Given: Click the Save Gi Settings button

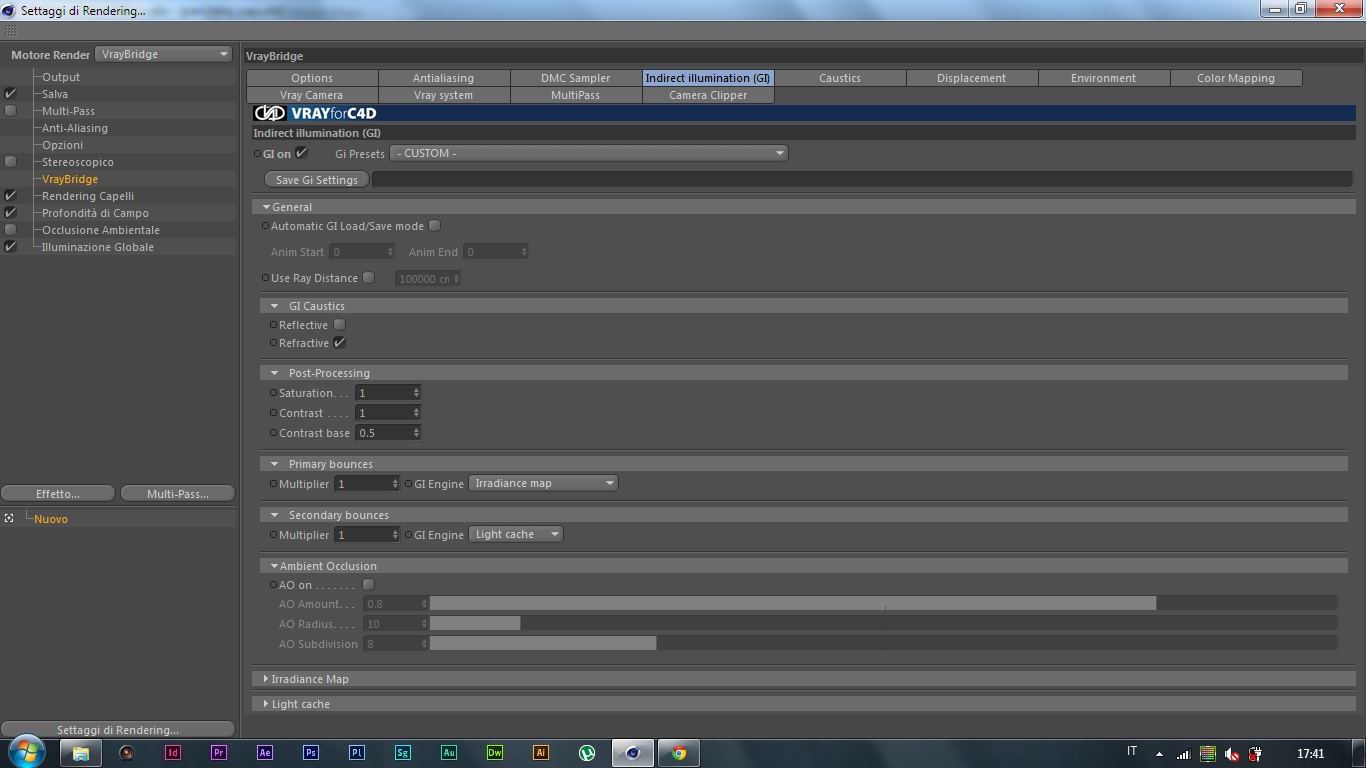Looking at the screenshot, I should pos(316,180).
